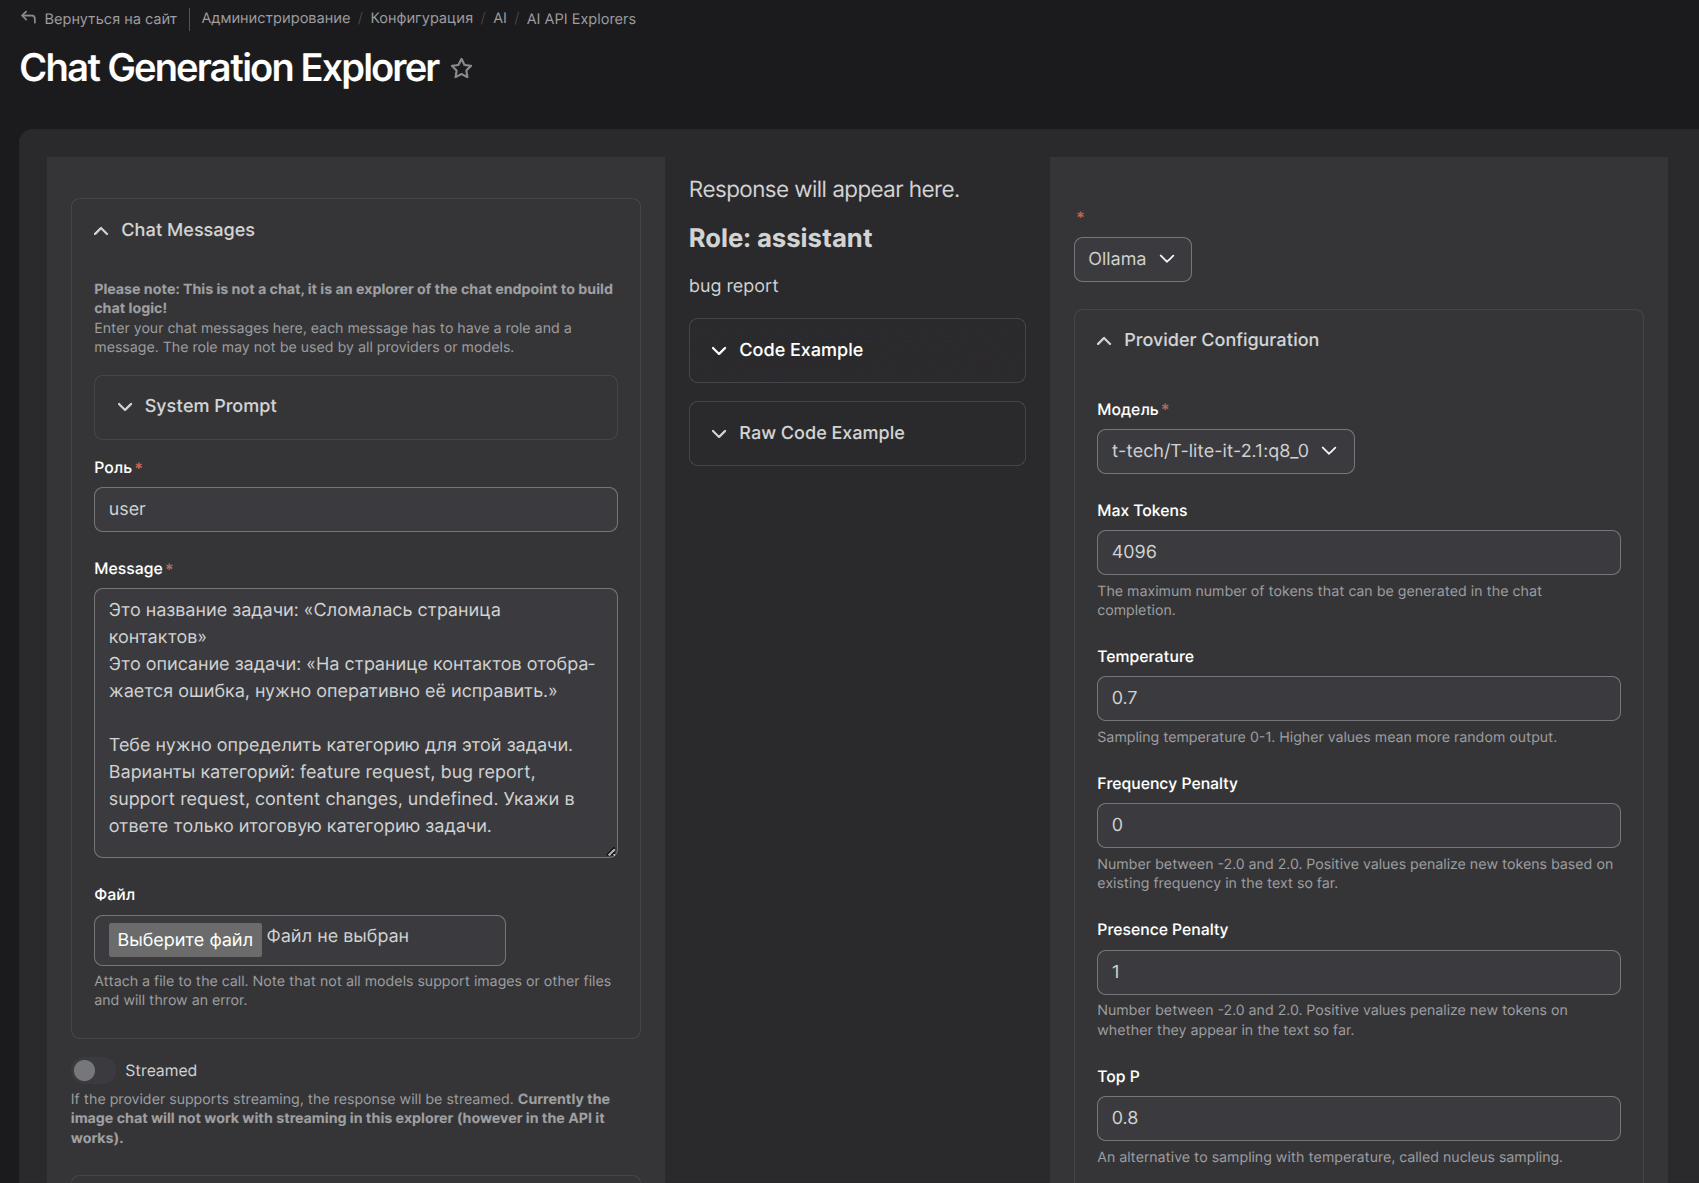
Task: Go to Администрирование breadcrumb
Action: 275,18
